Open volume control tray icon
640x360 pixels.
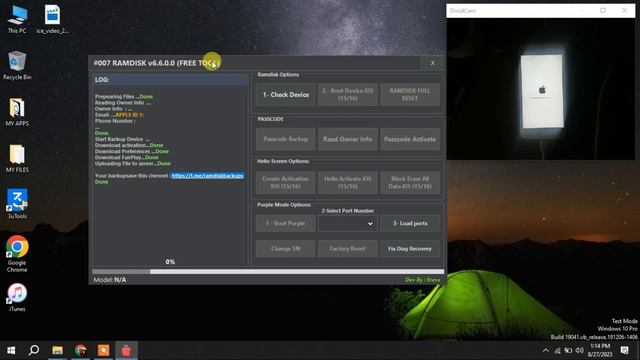580,351
